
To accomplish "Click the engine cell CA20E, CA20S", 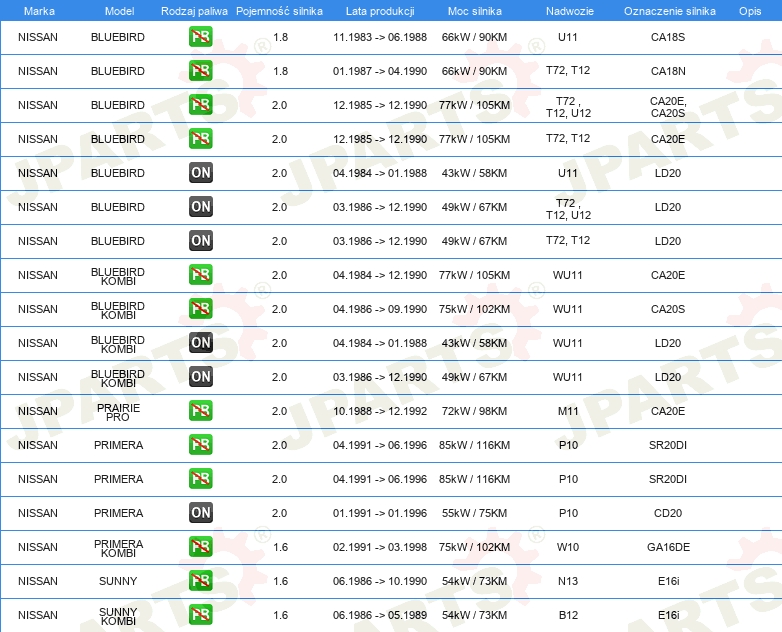I will pyautogui.click(x=668, y=107).
